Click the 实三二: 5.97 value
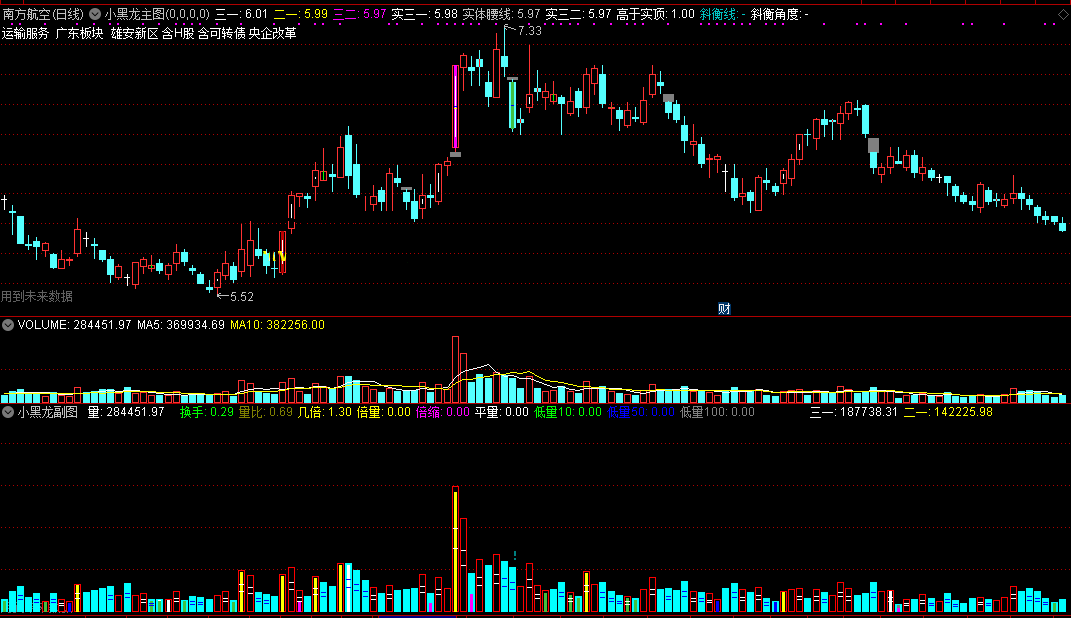 [x=578, y=14]
